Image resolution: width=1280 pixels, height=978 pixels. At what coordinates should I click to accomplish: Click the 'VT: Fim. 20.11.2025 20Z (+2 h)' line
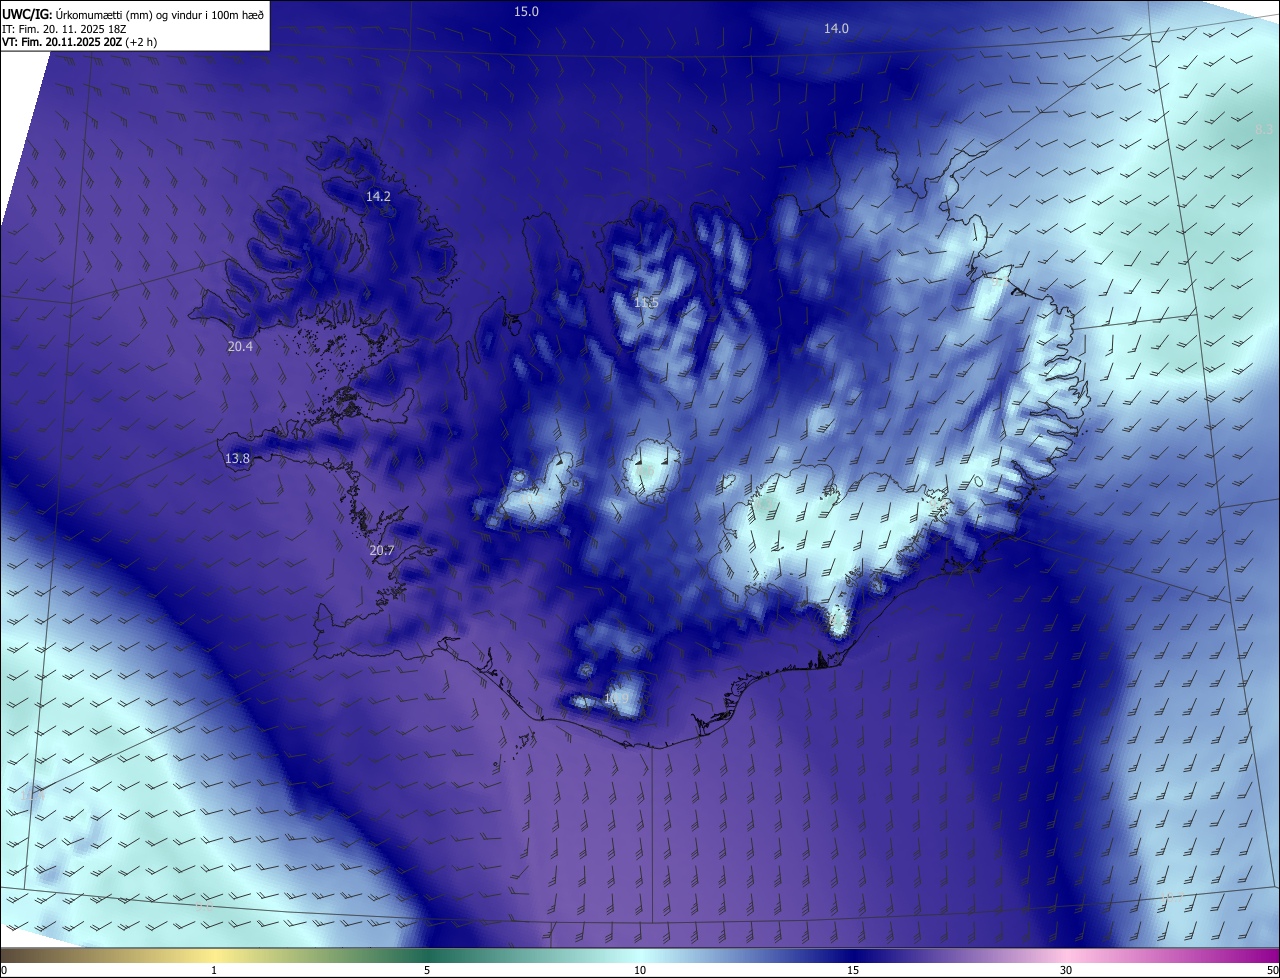tap(80, 42)
